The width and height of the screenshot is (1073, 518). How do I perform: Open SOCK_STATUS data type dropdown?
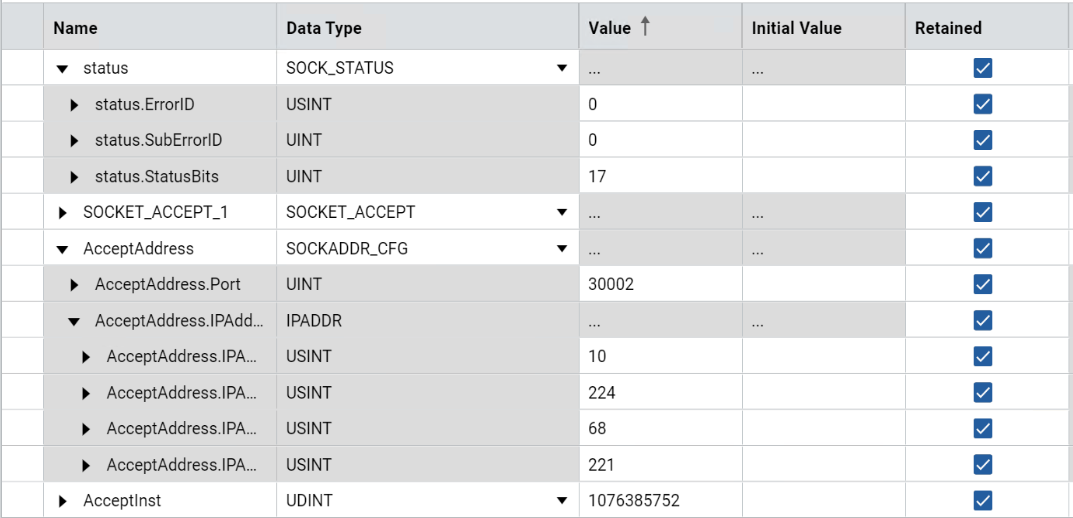[562, 69]
